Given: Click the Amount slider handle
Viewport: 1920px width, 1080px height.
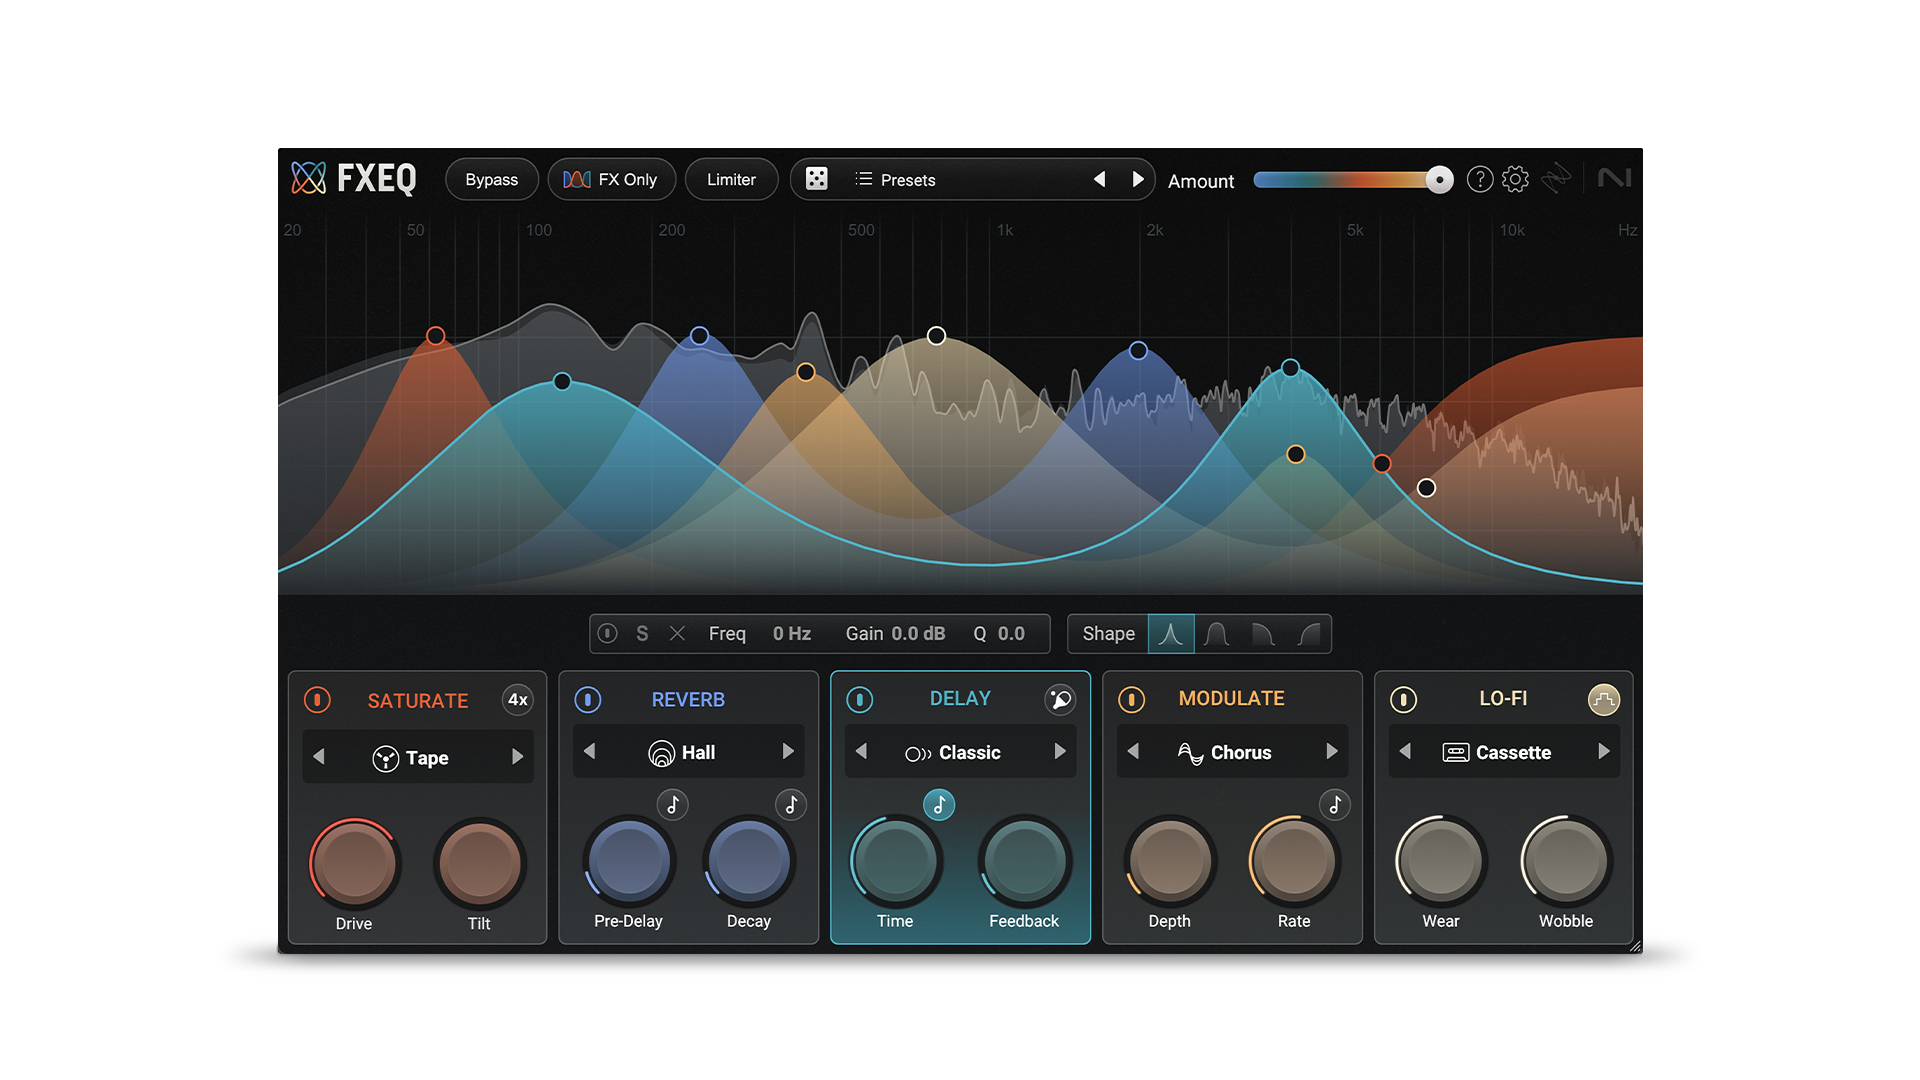Looking at the screenshot, I should (1438, 180).
